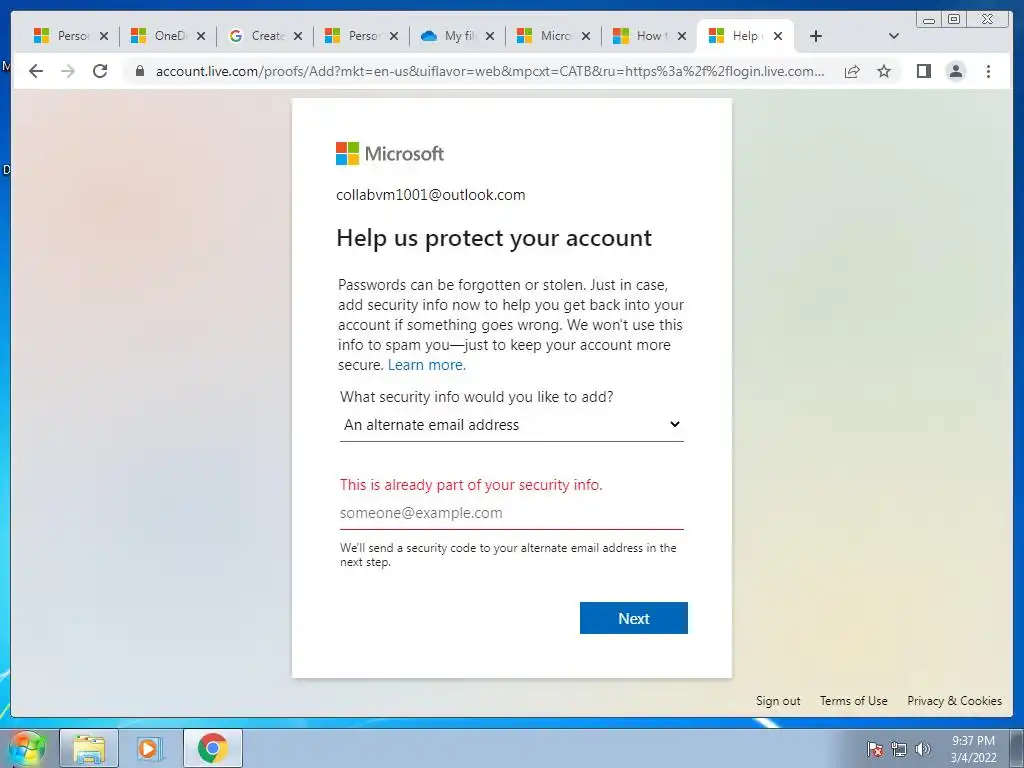Share this page using the share icon
The height and width of the screenshot is (768, 1024).
pyautogui.click(x=852, y=71)
